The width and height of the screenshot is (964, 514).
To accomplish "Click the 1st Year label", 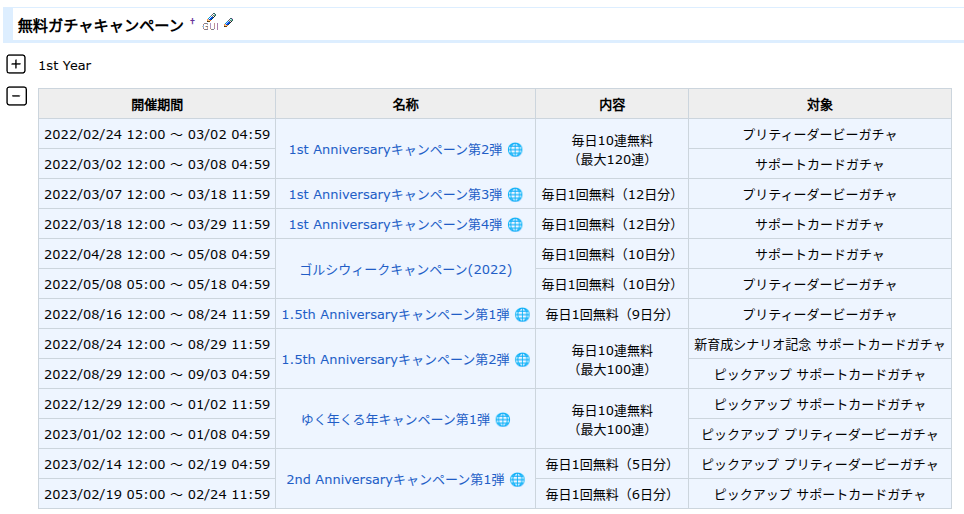I will click(65, 65).
